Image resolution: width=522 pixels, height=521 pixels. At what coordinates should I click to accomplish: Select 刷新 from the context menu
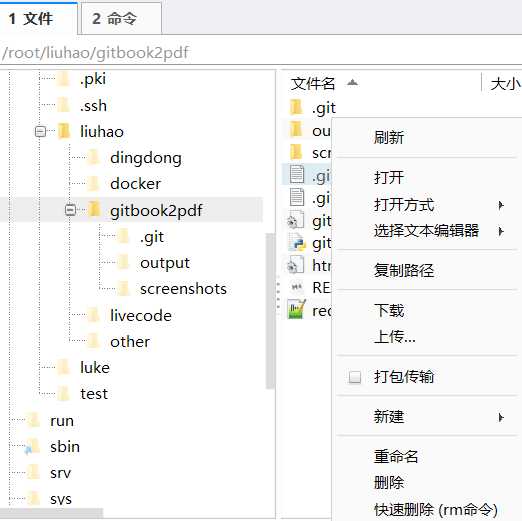[389, 137]
